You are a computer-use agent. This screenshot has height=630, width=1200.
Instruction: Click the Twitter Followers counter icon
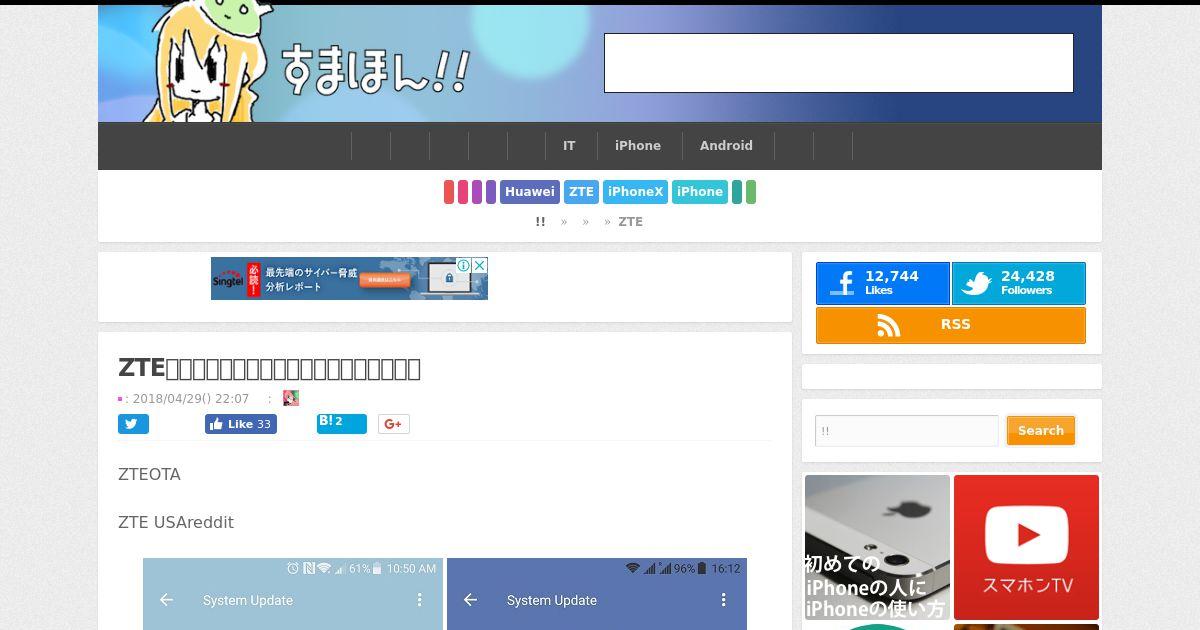pos(975,284)
